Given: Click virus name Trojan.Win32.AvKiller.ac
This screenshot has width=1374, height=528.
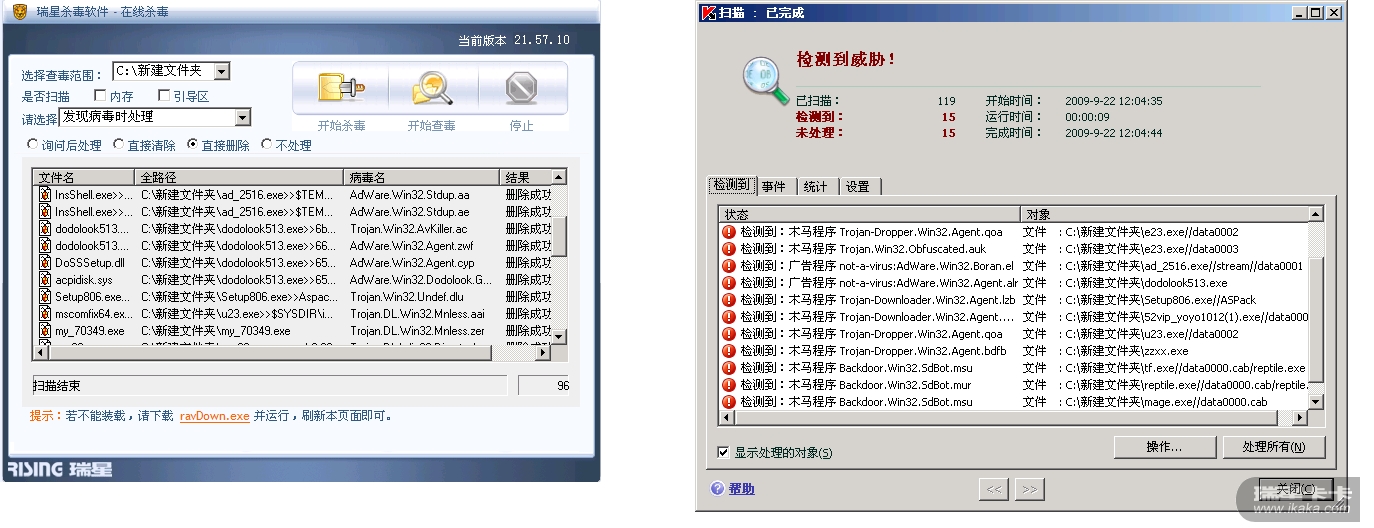Looking at the screenshot, I should pyautogui.click(x=408, y=229).
